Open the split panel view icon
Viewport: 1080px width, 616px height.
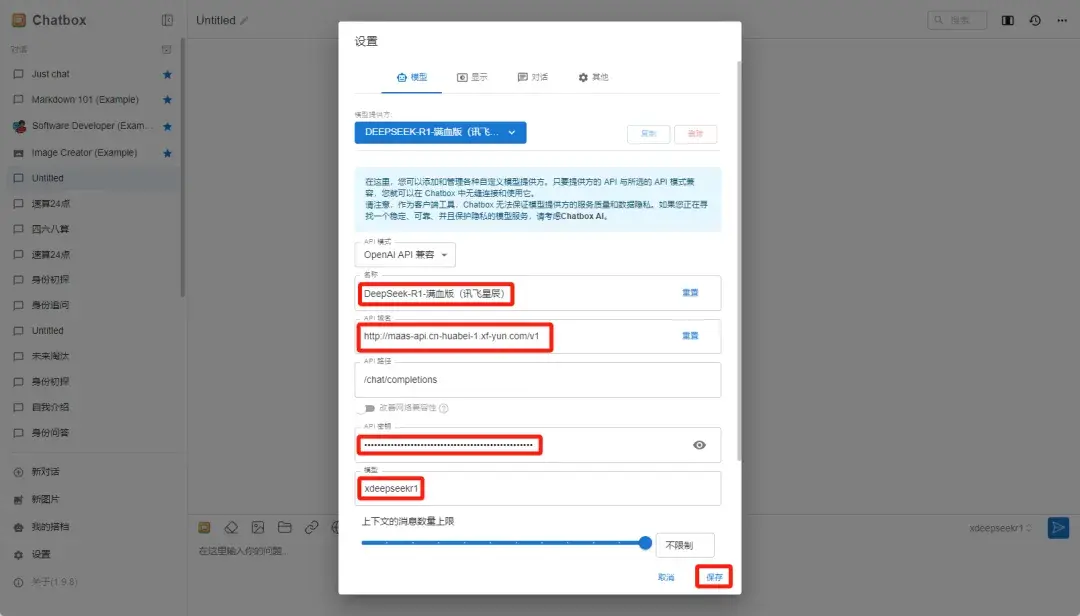1007,21
